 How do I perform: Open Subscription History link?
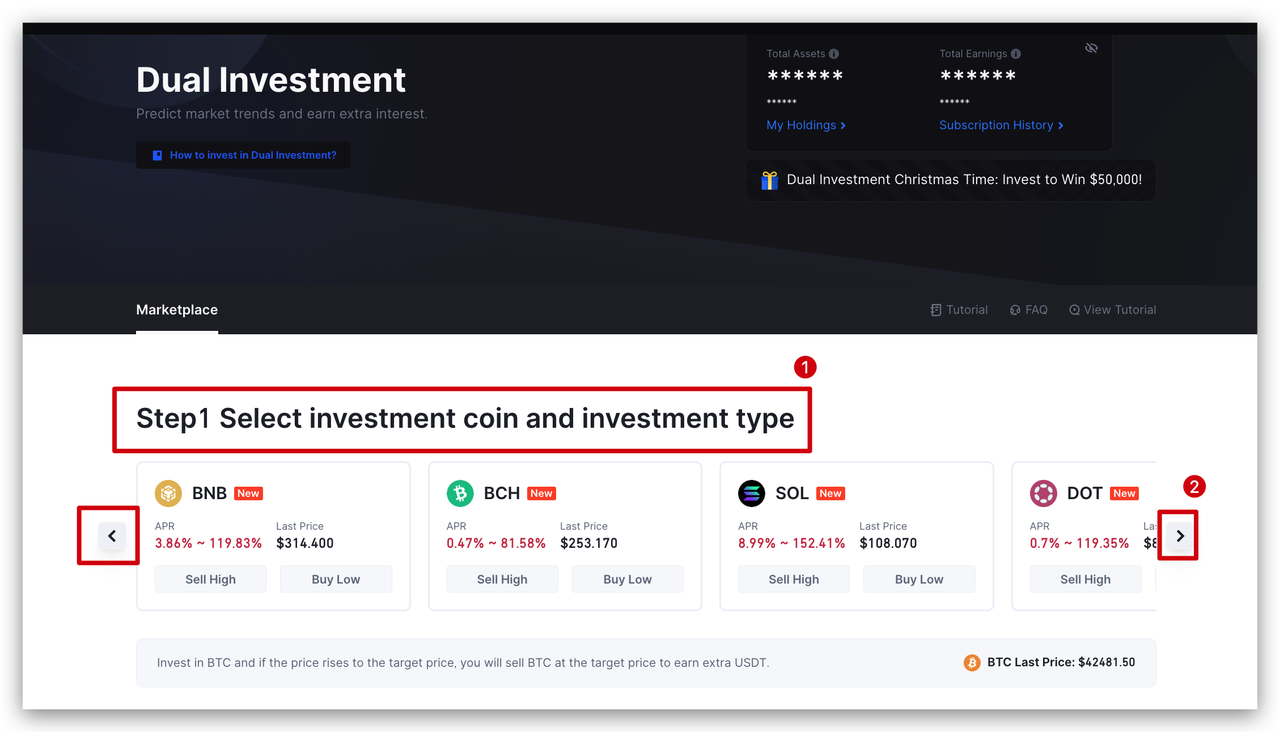pos(1001,125)
